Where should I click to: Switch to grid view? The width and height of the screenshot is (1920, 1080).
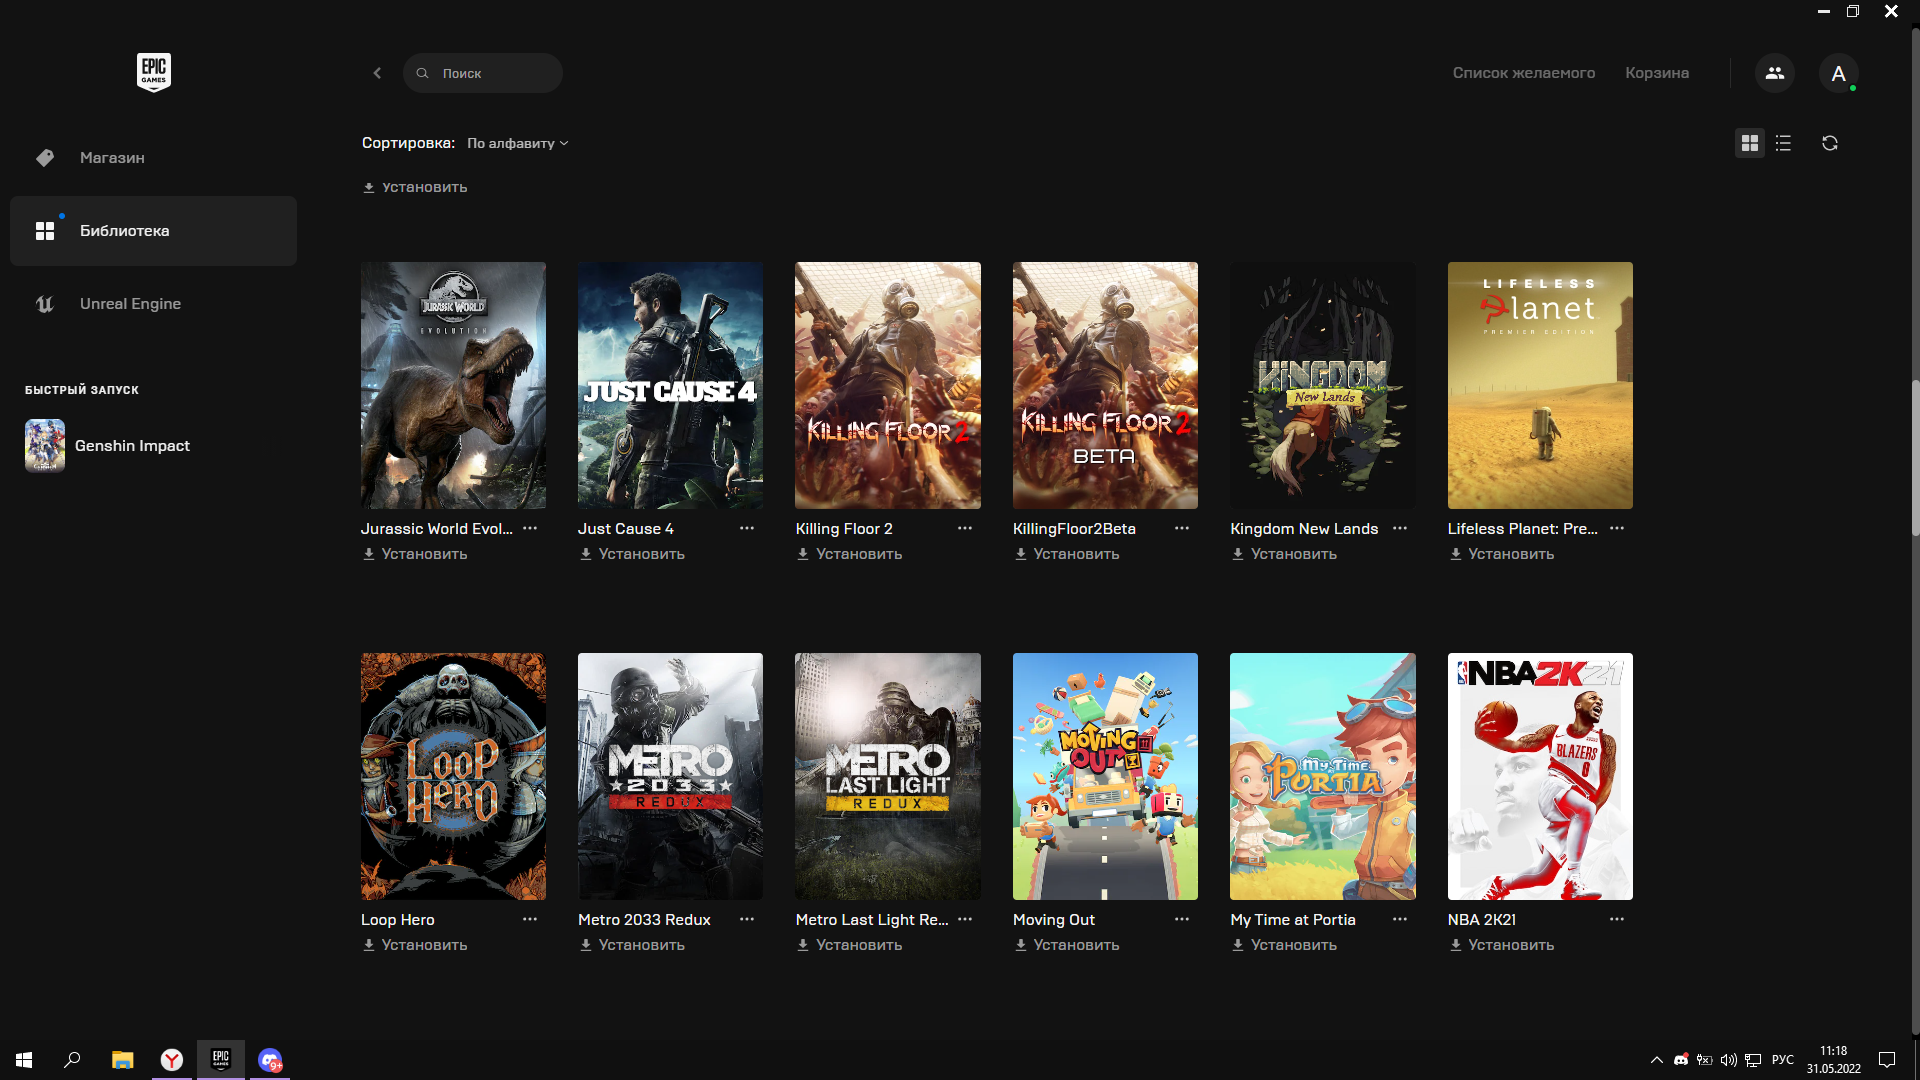1749,143
